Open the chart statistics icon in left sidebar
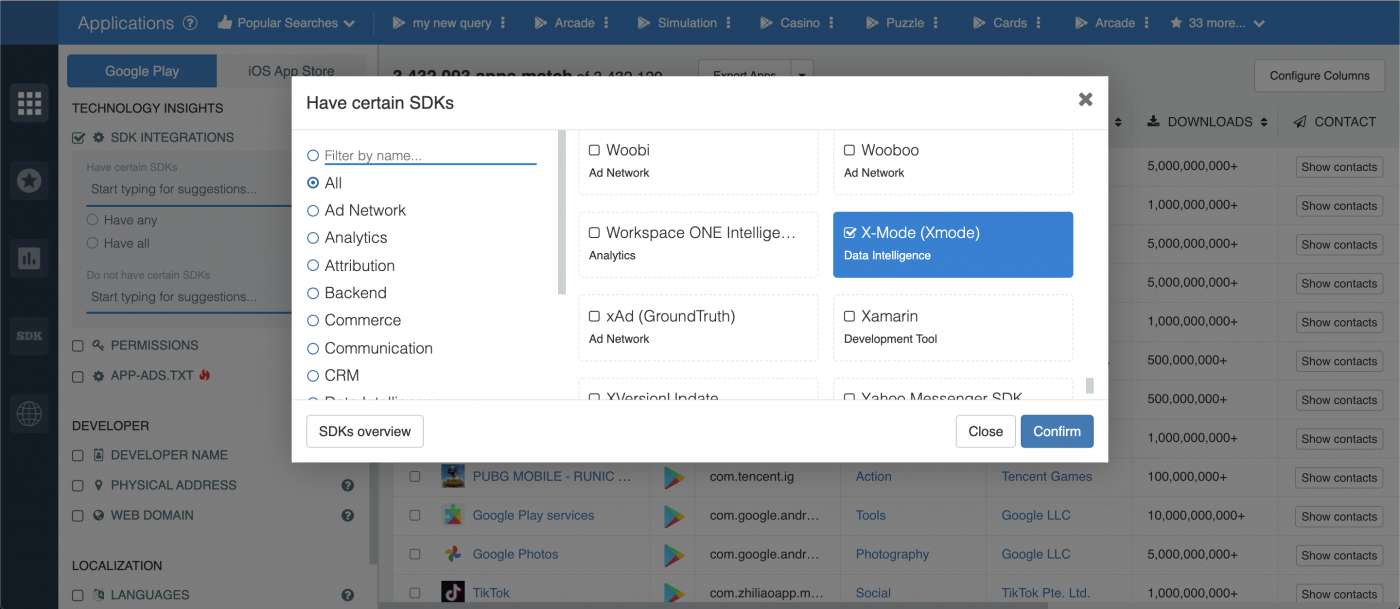 [x=29, y=259]
